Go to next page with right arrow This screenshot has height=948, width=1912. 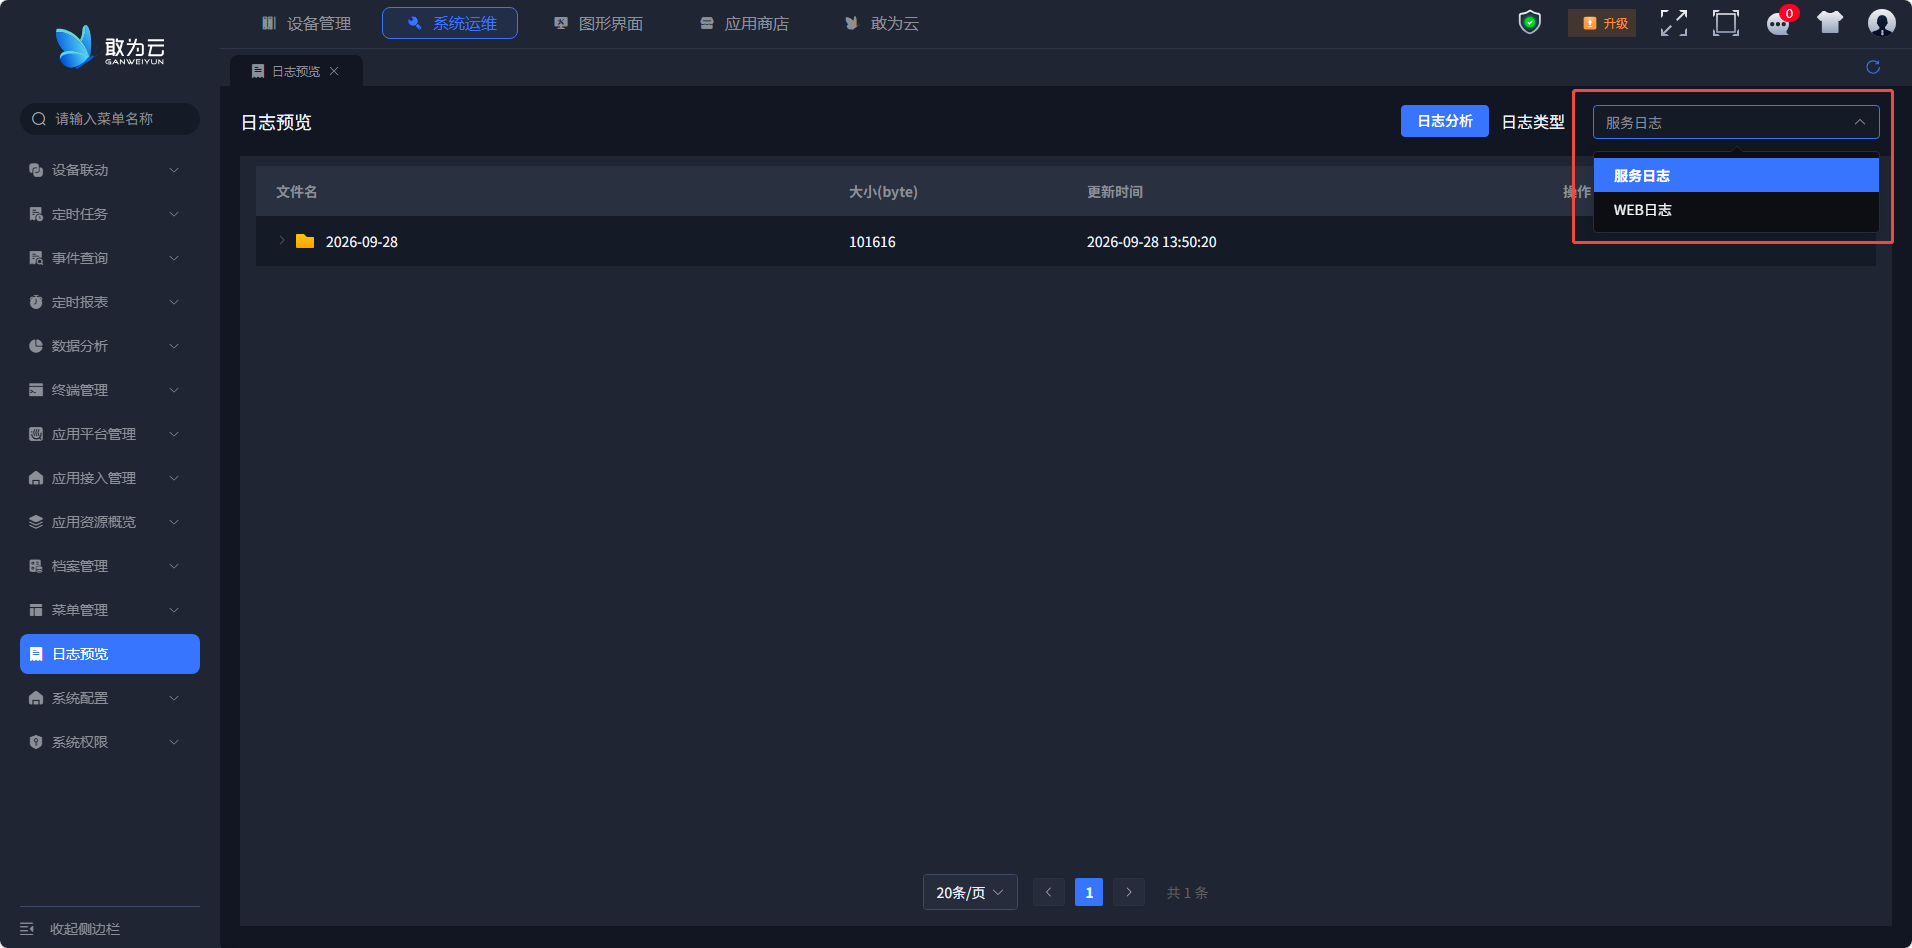(x=1129, y=892)
